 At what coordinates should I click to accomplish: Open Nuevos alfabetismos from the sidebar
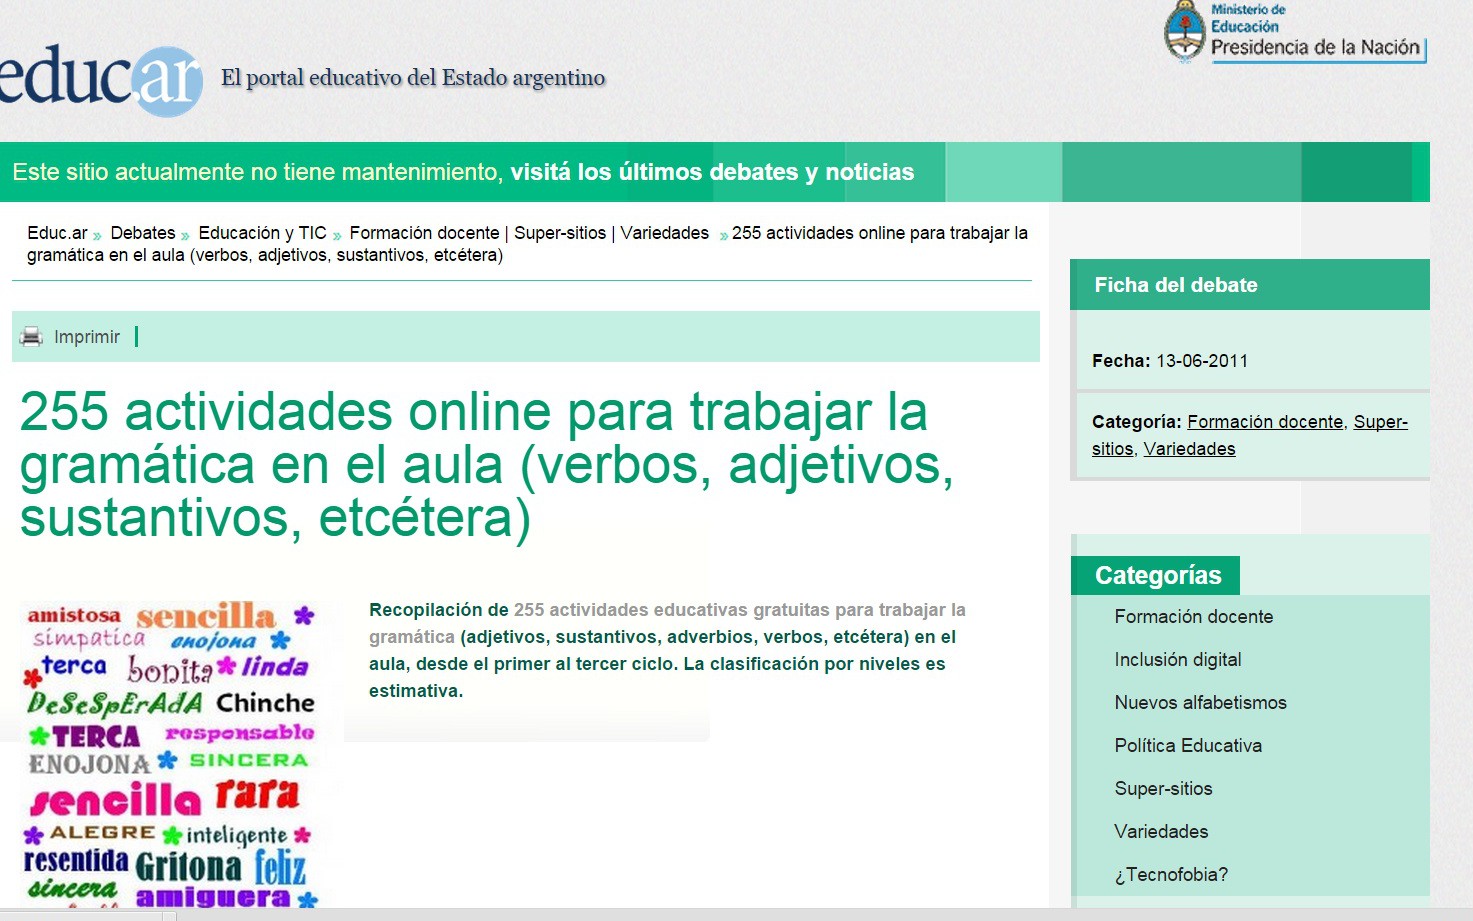point(1199,702)
